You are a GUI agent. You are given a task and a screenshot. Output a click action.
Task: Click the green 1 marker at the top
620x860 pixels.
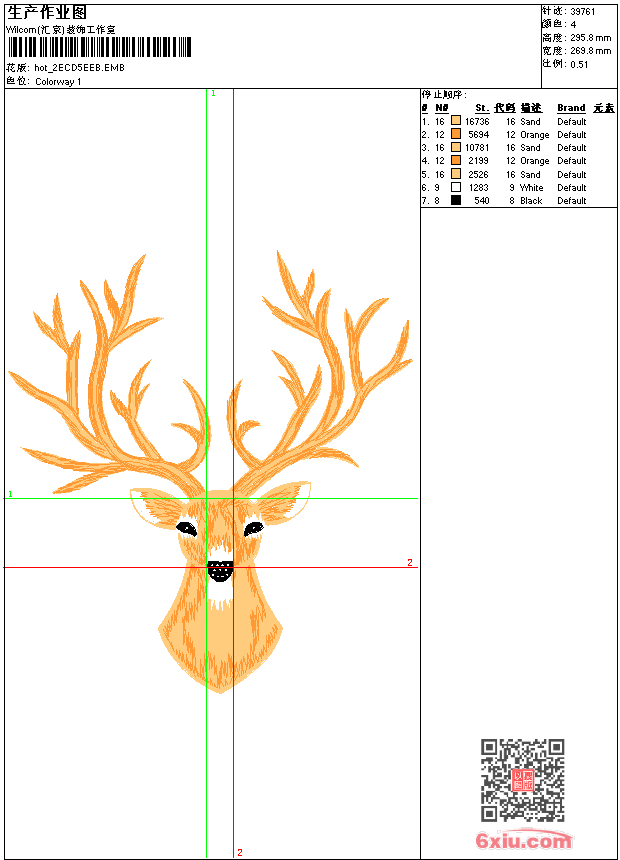pos(213,93)
